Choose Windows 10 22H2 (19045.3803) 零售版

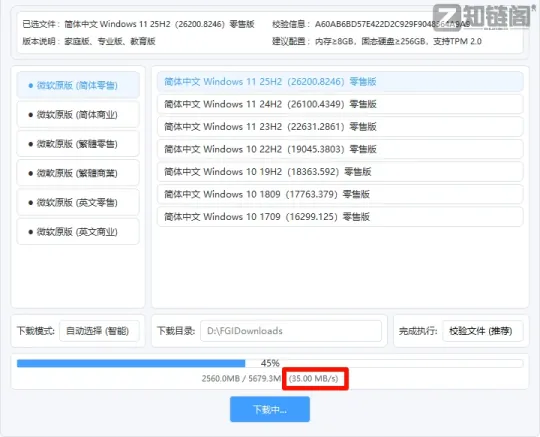340,149
